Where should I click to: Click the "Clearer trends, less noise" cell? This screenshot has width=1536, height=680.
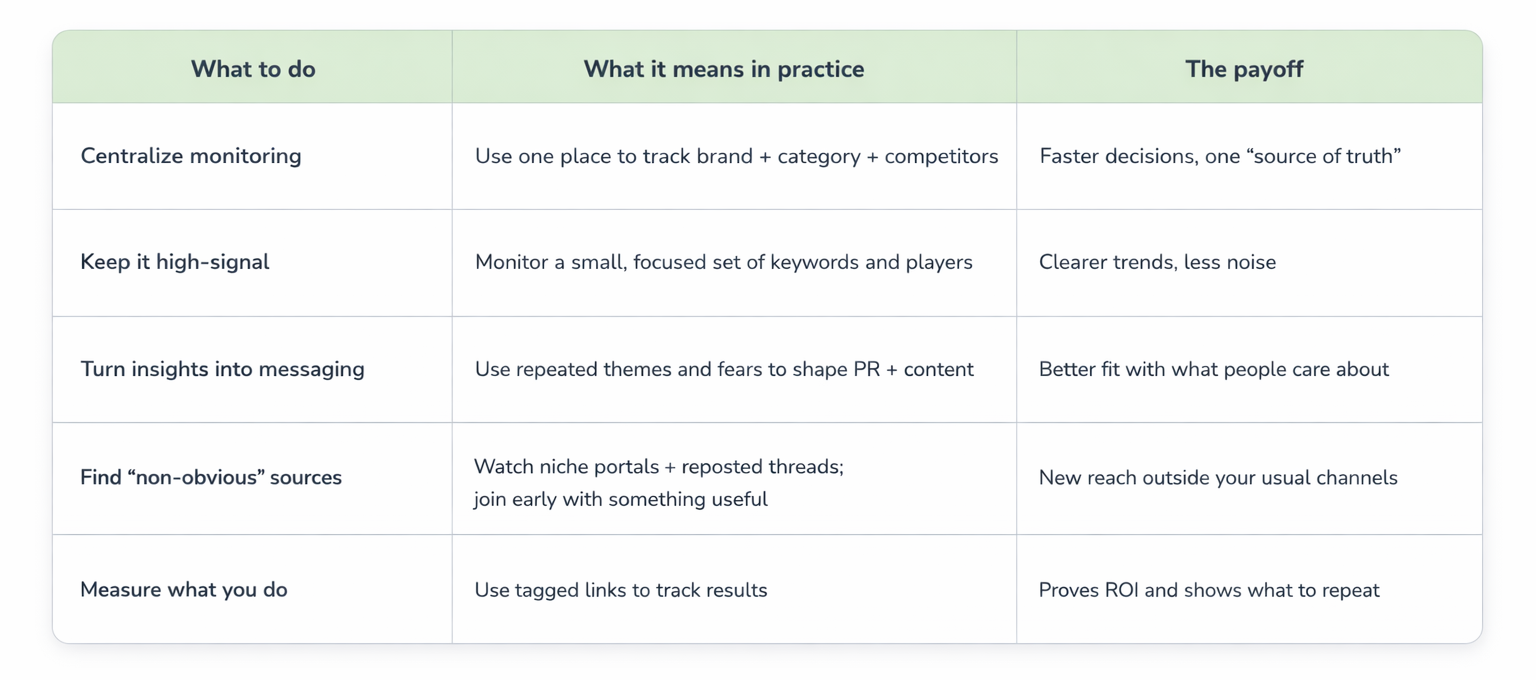1157,262
